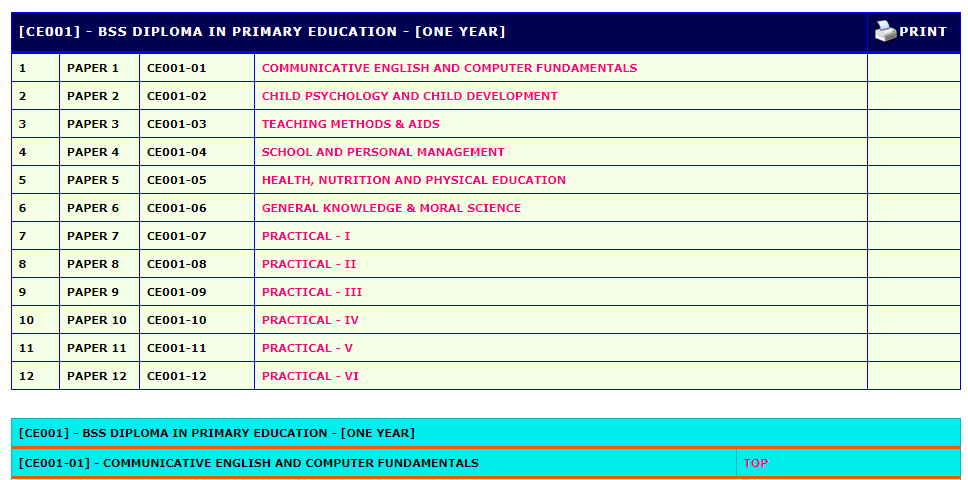Click the PRINT label in header
The height and width of the screenshot is (480, 968).
pyautogui.click(x=922, y=32)
